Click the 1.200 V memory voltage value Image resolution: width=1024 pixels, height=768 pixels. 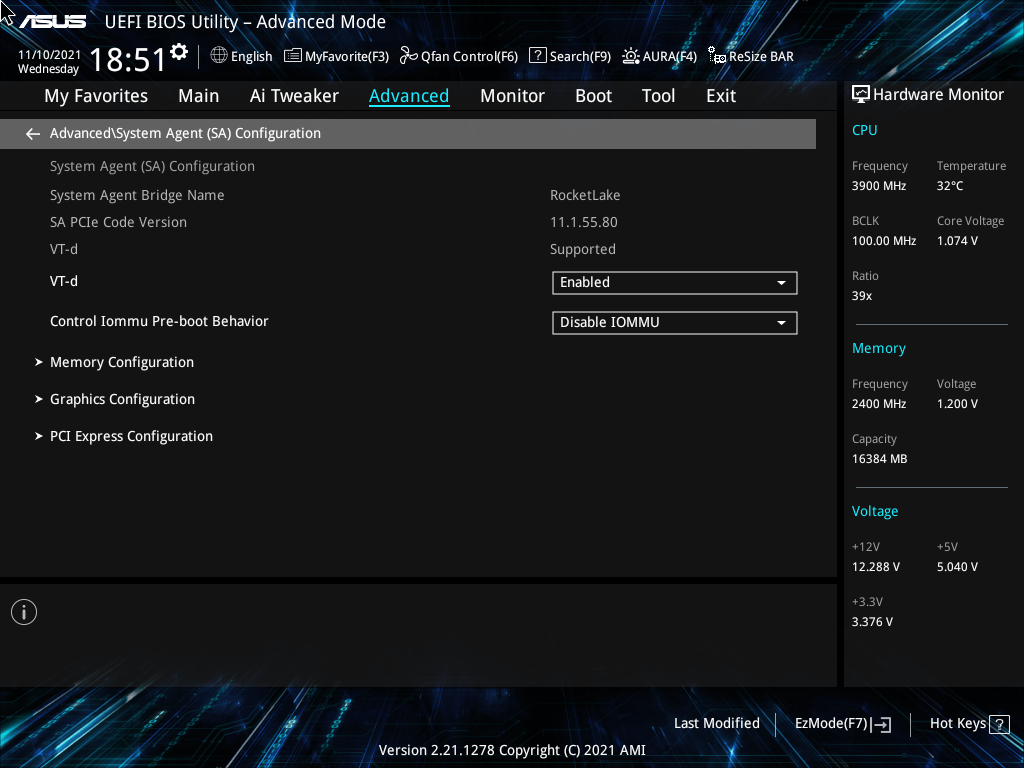point(957,404)
